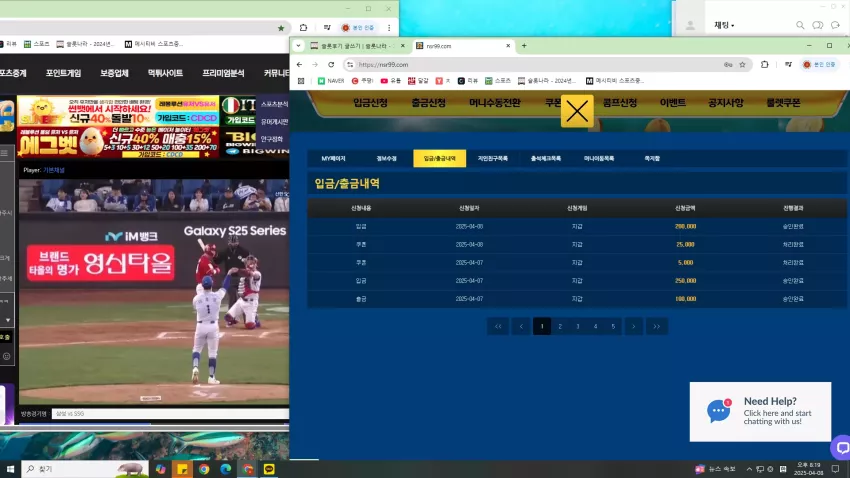The width and height of the screenshot is (850, 478).
Task: Expand the 채팅 dropdown in the chat window
Action: click(x=724, y=25)
